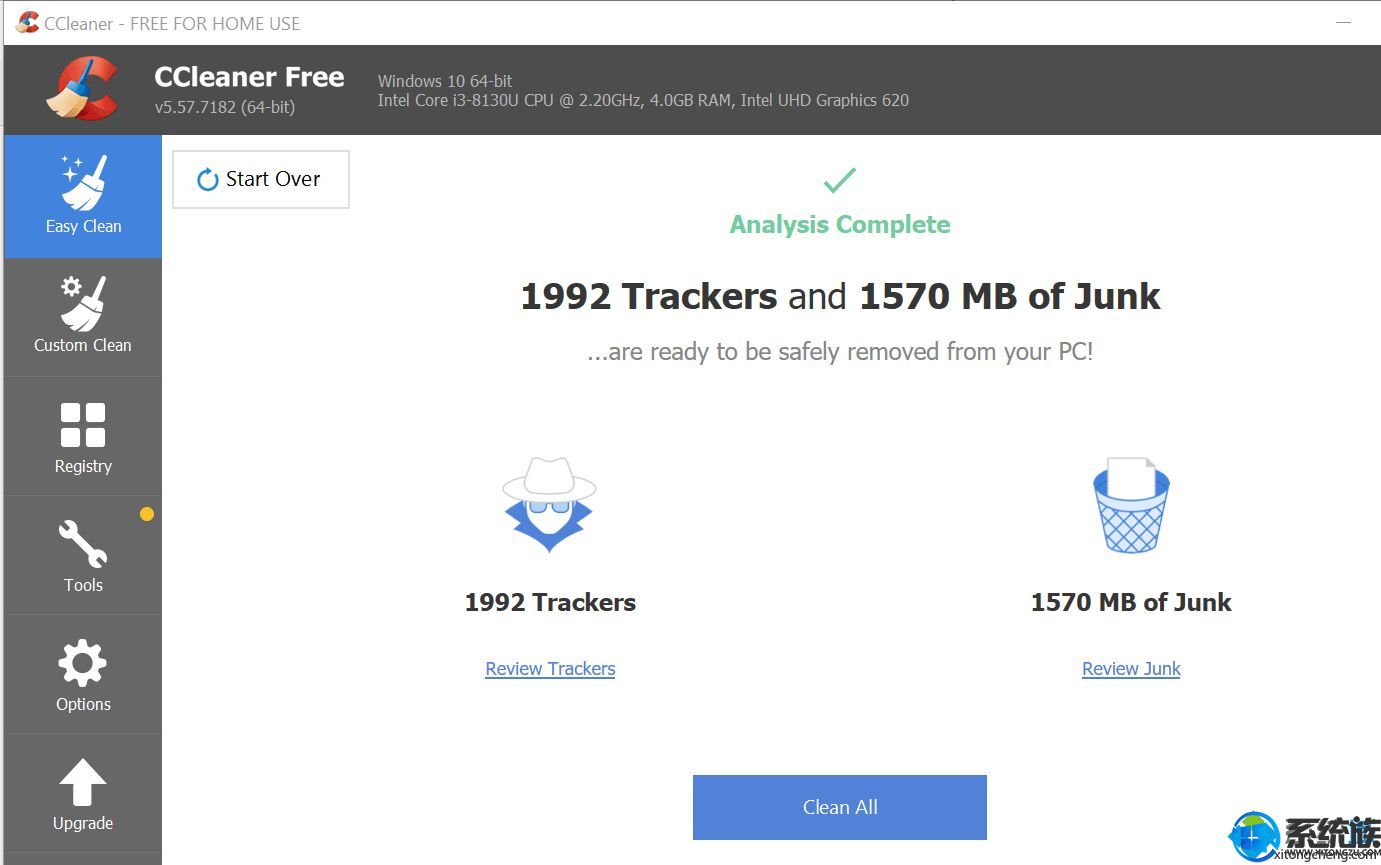The height and width of the screenshot is (865, 1381).
Task: Click the Analysis Complete text
Action: point(840,224)
